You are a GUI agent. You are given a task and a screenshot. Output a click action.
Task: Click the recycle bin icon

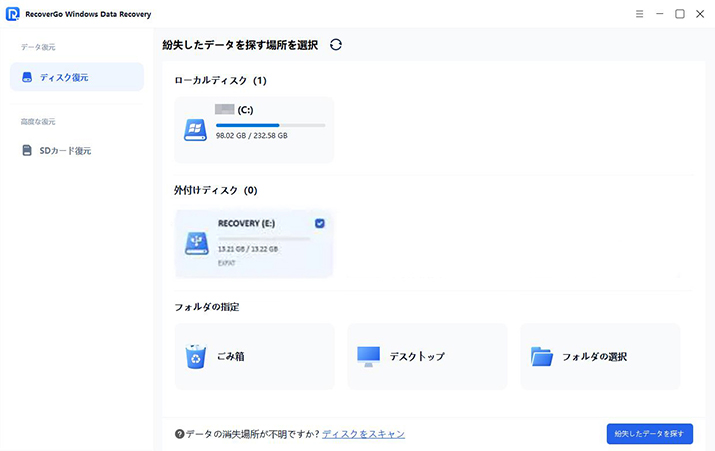point(196,357)
